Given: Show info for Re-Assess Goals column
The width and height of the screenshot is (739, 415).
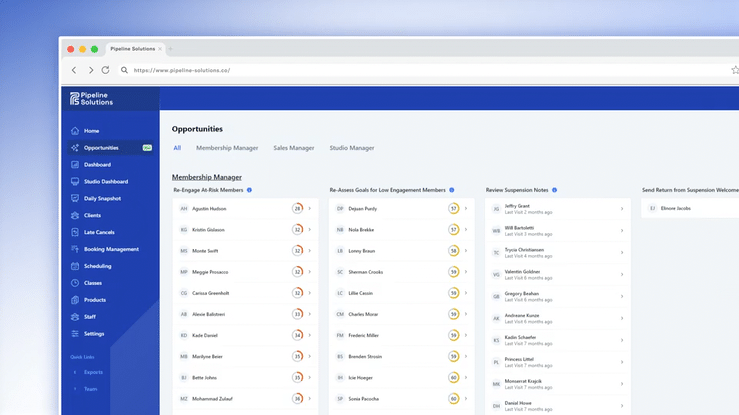Looking at the screenshot, I should coord(452,190).
